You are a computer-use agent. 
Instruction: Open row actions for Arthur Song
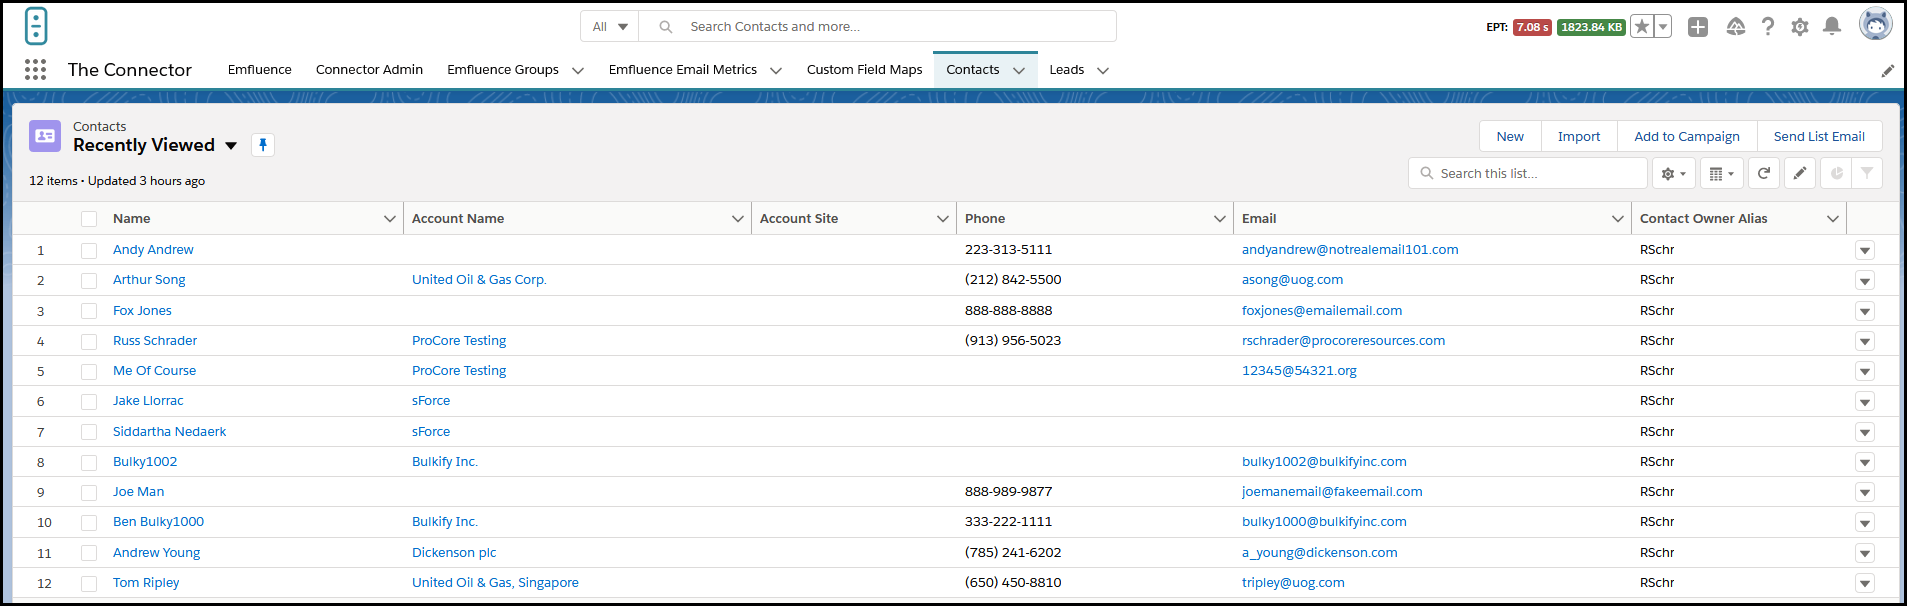tap(1865, 281)
